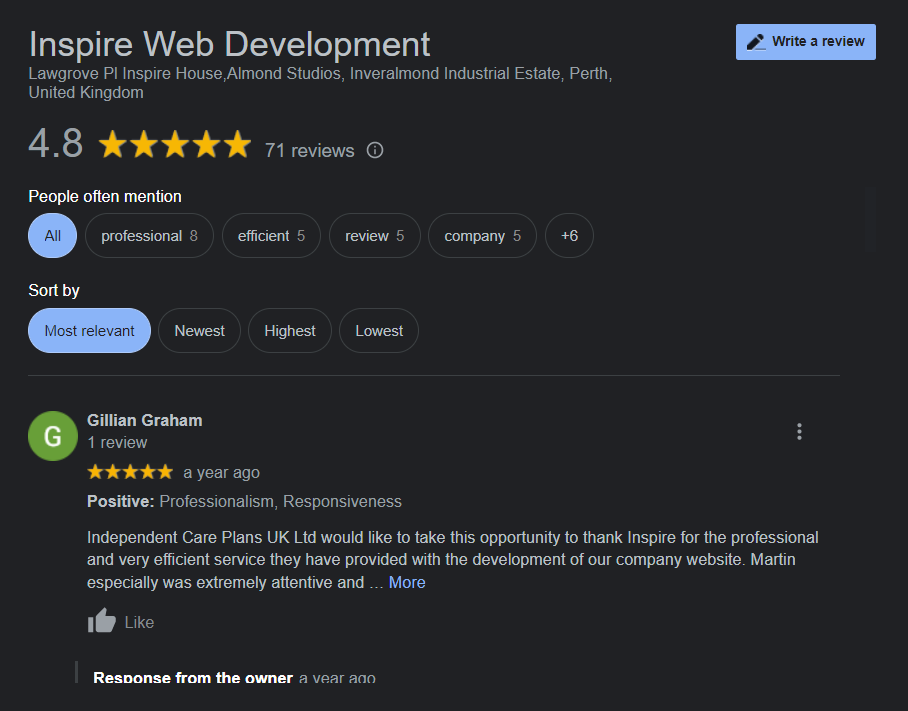This screenshot has width=908, height=711.
Task: Filter reviews by 'professional' mention
Action: click(x=149, y=236)
